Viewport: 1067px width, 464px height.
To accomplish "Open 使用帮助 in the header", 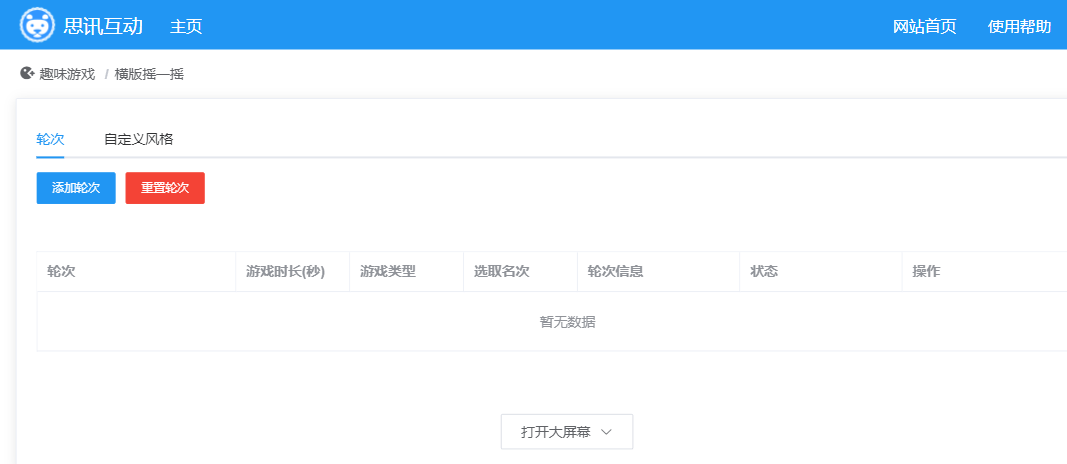I will tap(1019, 27).
